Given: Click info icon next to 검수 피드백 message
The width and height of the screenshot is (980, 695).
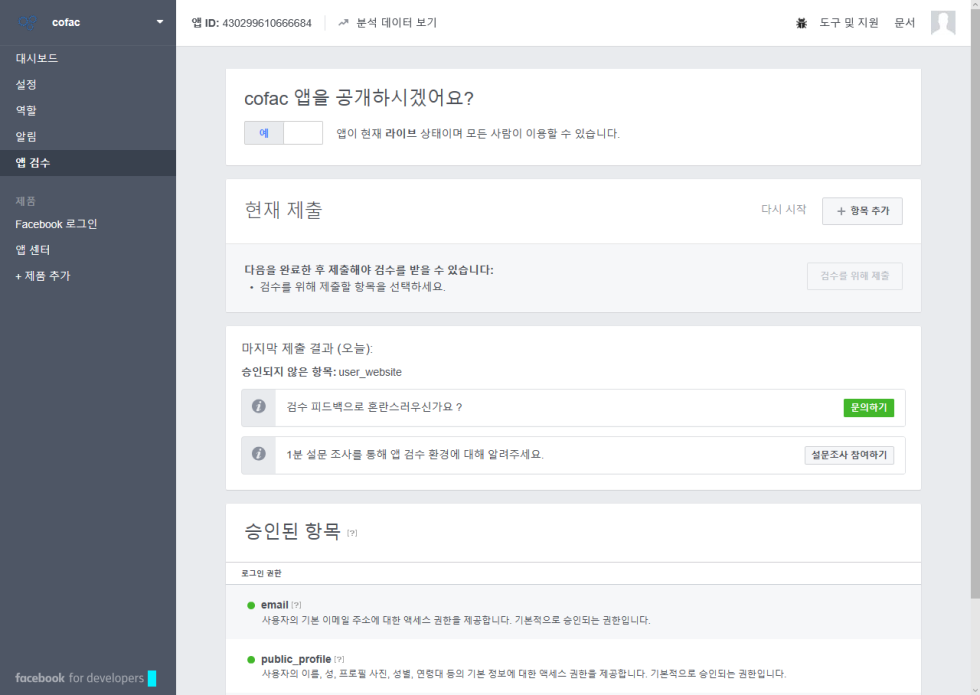Looking at the screenshot, I should (x=258, y=407).
